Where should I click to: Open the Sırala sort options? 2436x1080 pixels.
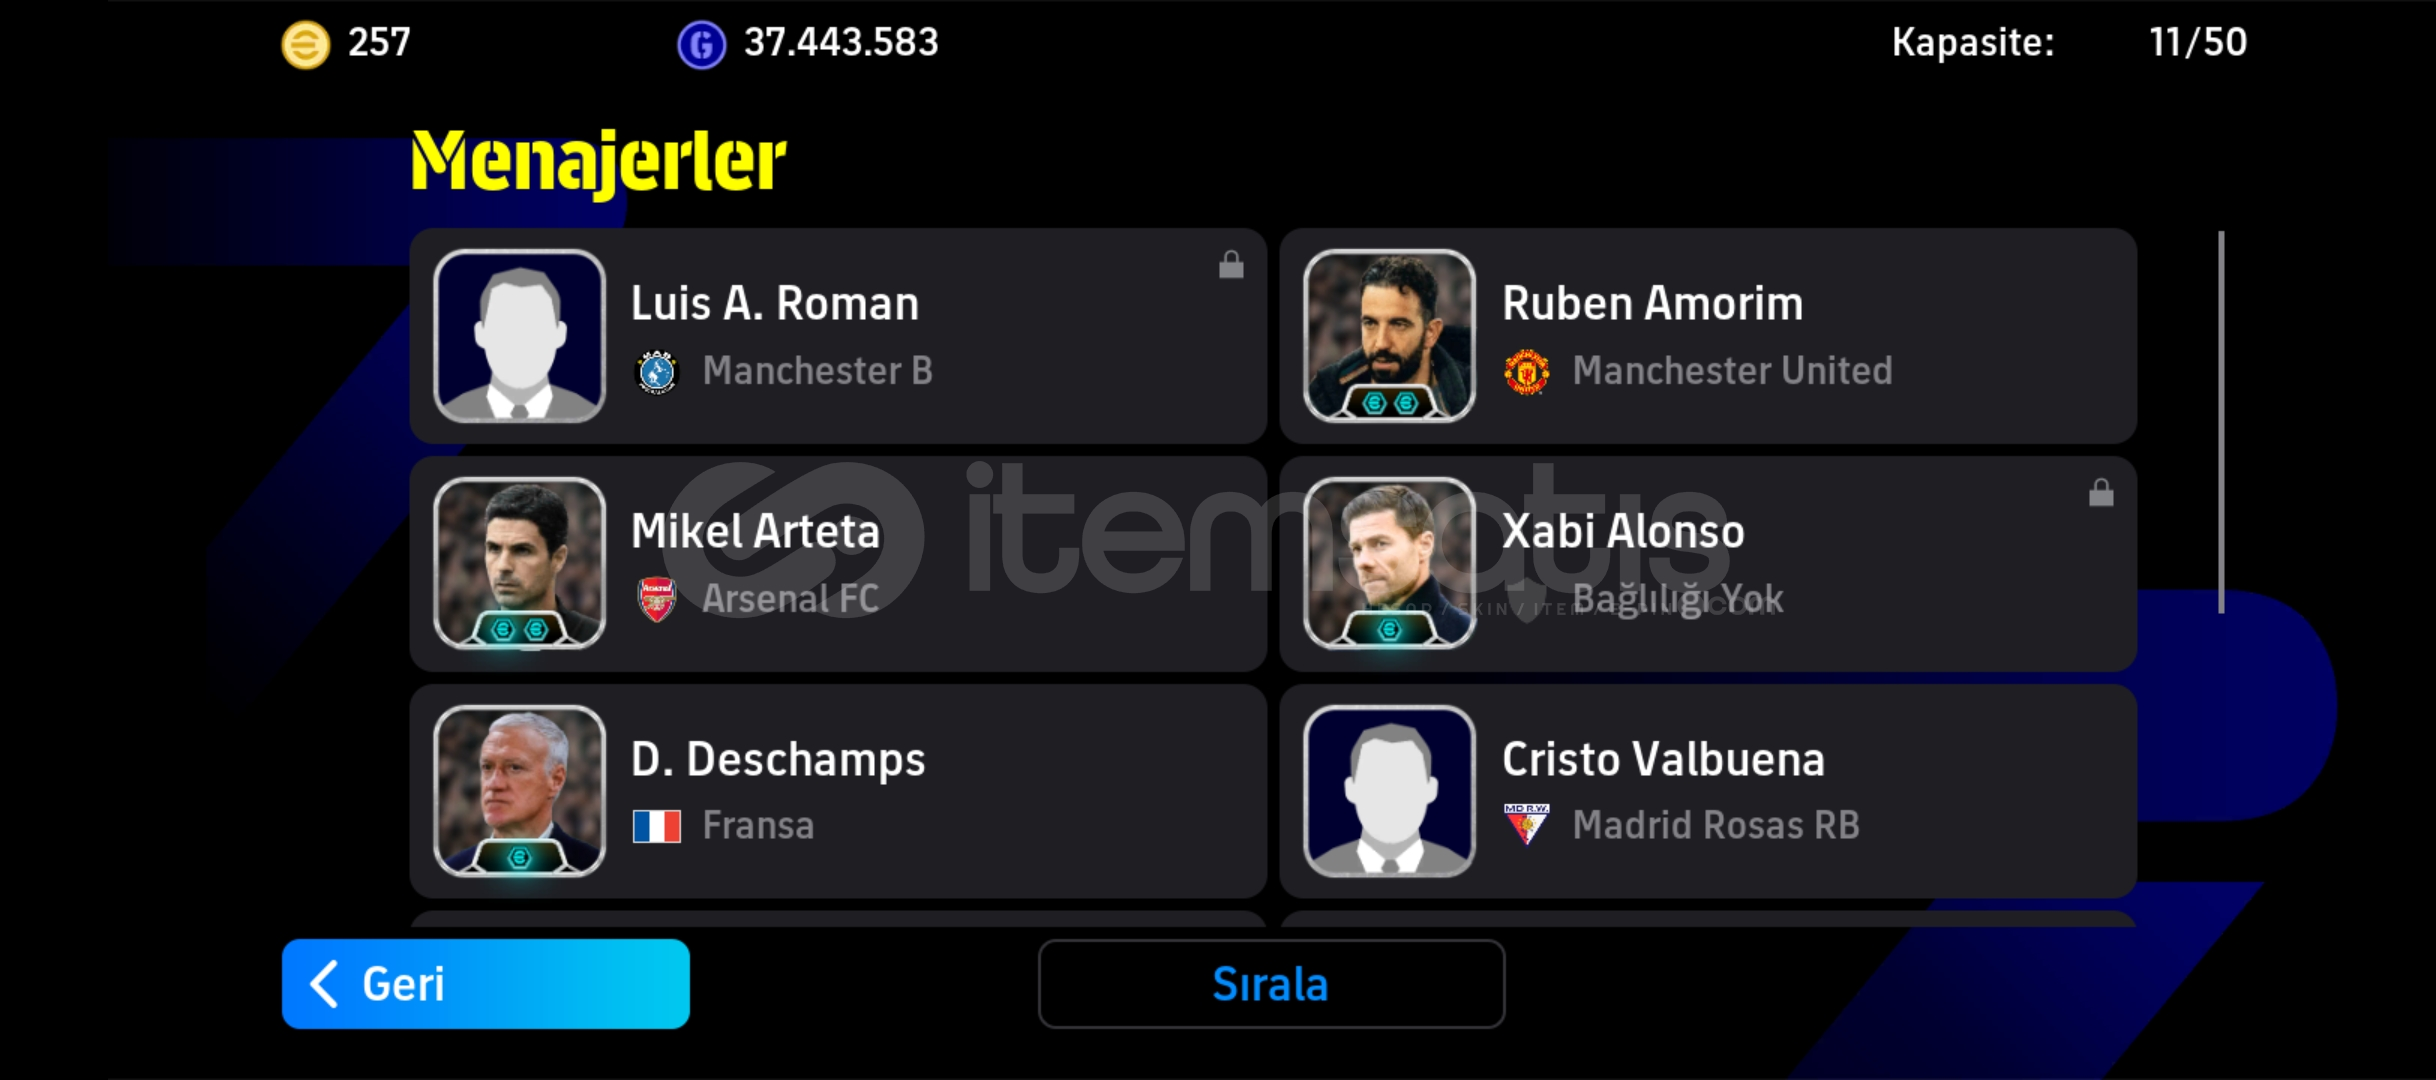tap(1271, 984)
